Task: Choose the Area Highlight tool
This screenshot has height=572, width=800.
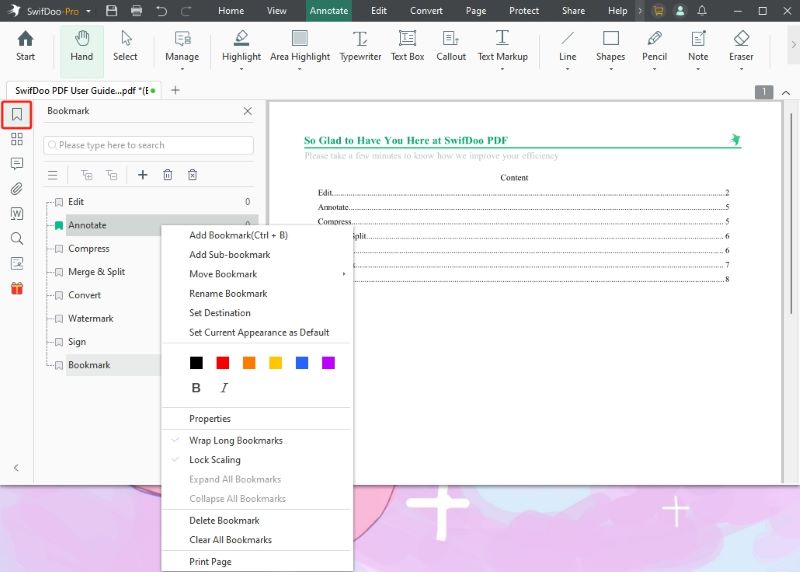Action: pyautogui.click(x=300, y=48)
